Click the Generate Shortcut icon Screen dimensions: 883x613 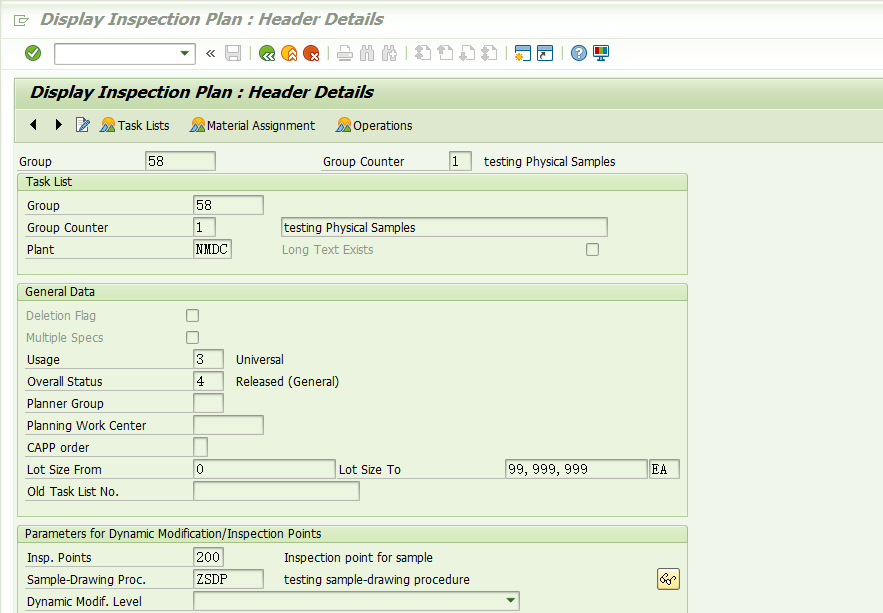point(545,53)
